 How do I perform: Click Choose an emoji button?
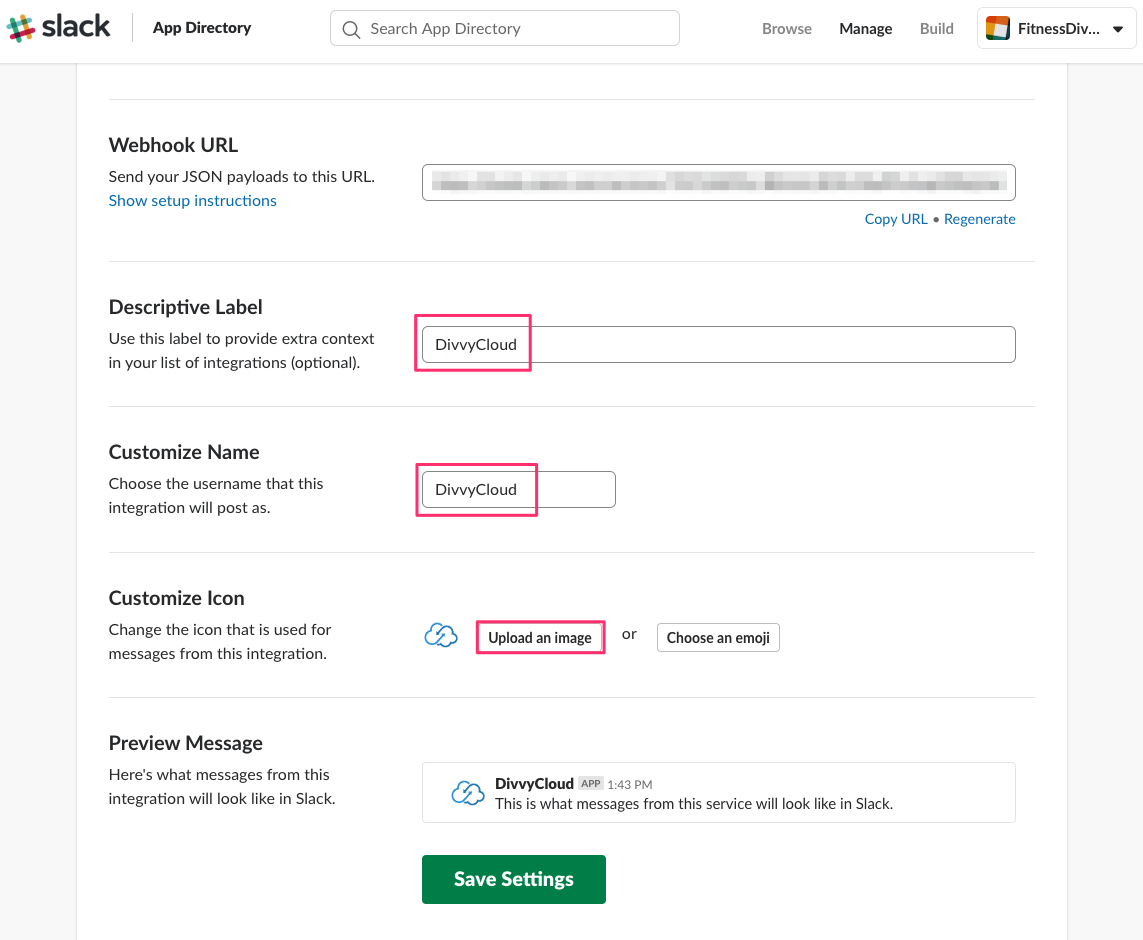pos(718,638)
